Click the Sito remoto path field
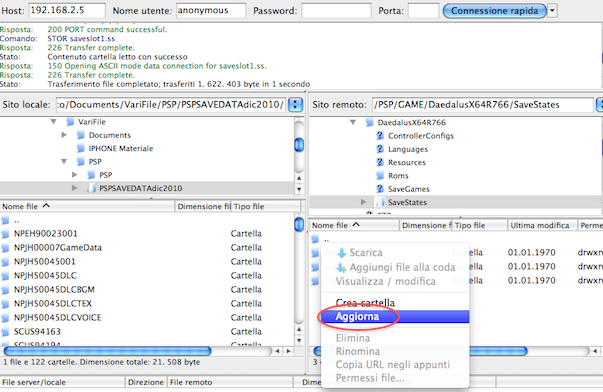This screenshot has width=603, height=392. point(482,105)
